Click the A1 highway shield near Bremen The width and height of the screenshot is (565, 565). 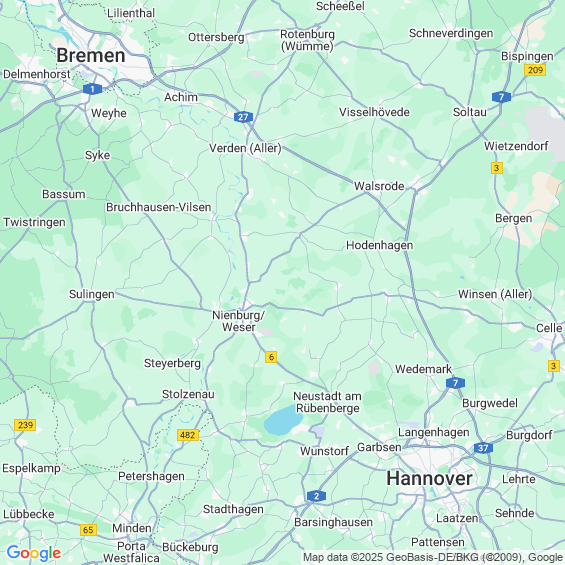coord(92,89)
